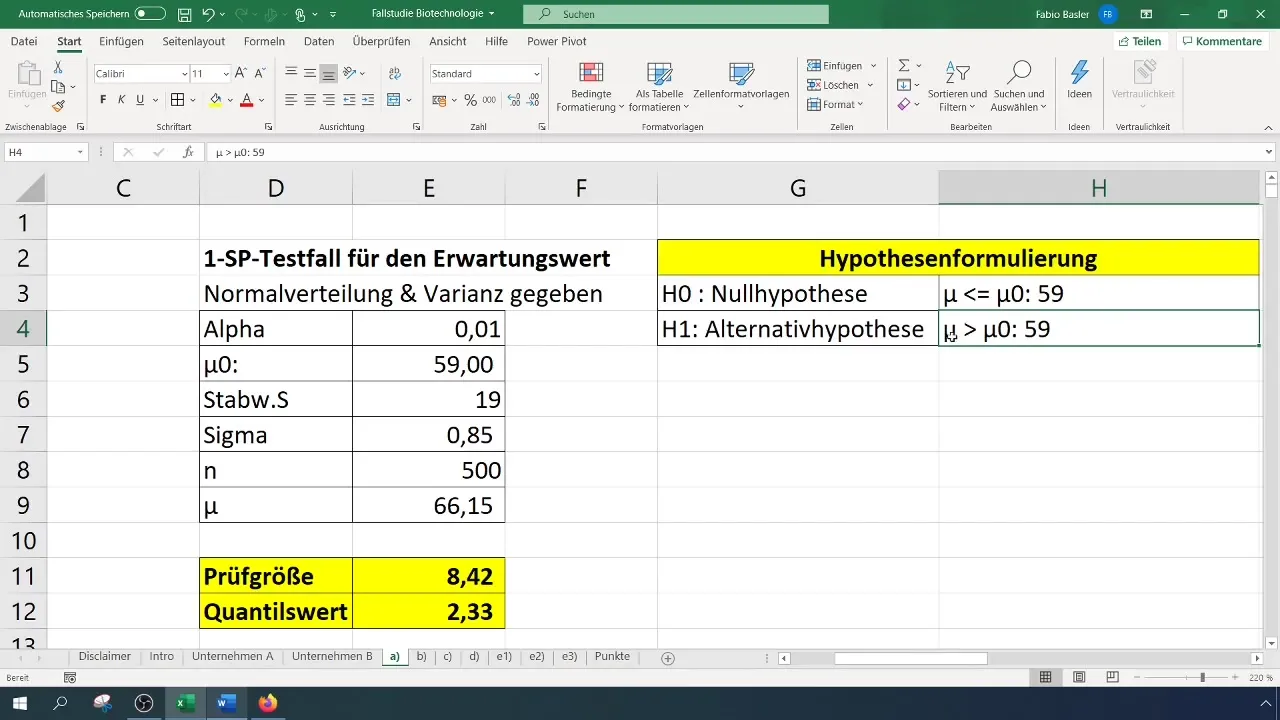Undo the last action

(208, 14)
